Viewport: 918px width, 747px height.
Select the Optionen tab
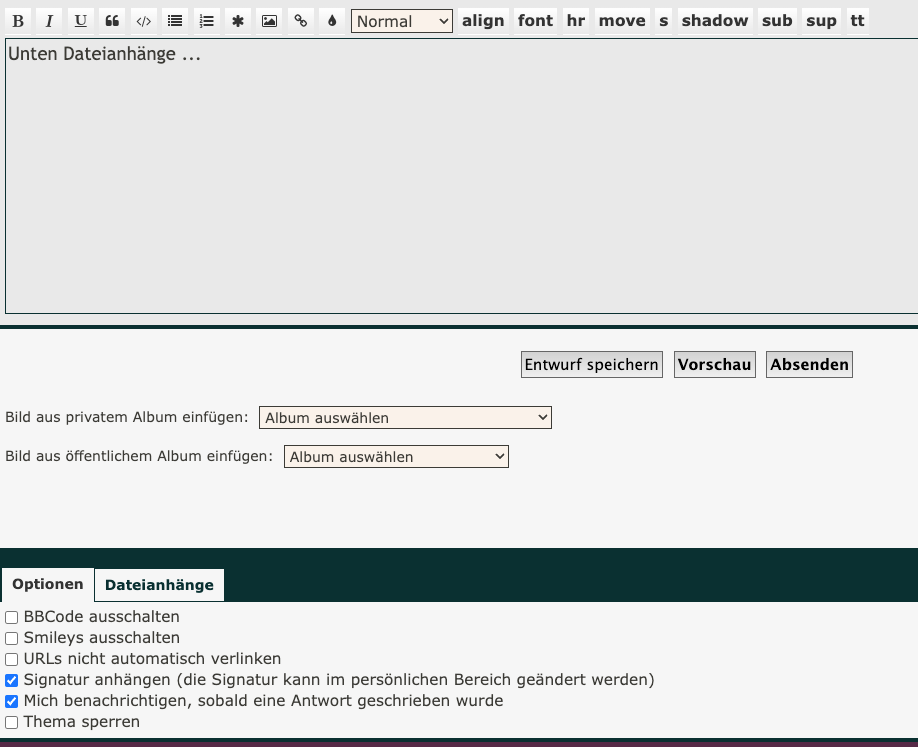[x=48, y=585]
